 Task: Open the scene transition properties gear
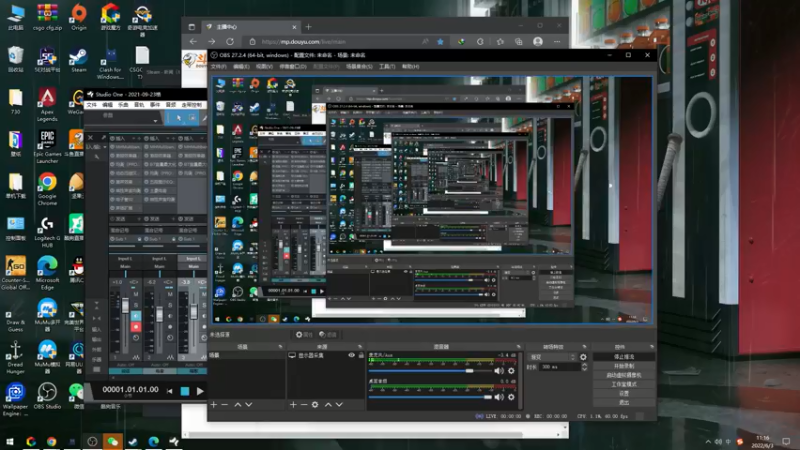pos(583,357)
